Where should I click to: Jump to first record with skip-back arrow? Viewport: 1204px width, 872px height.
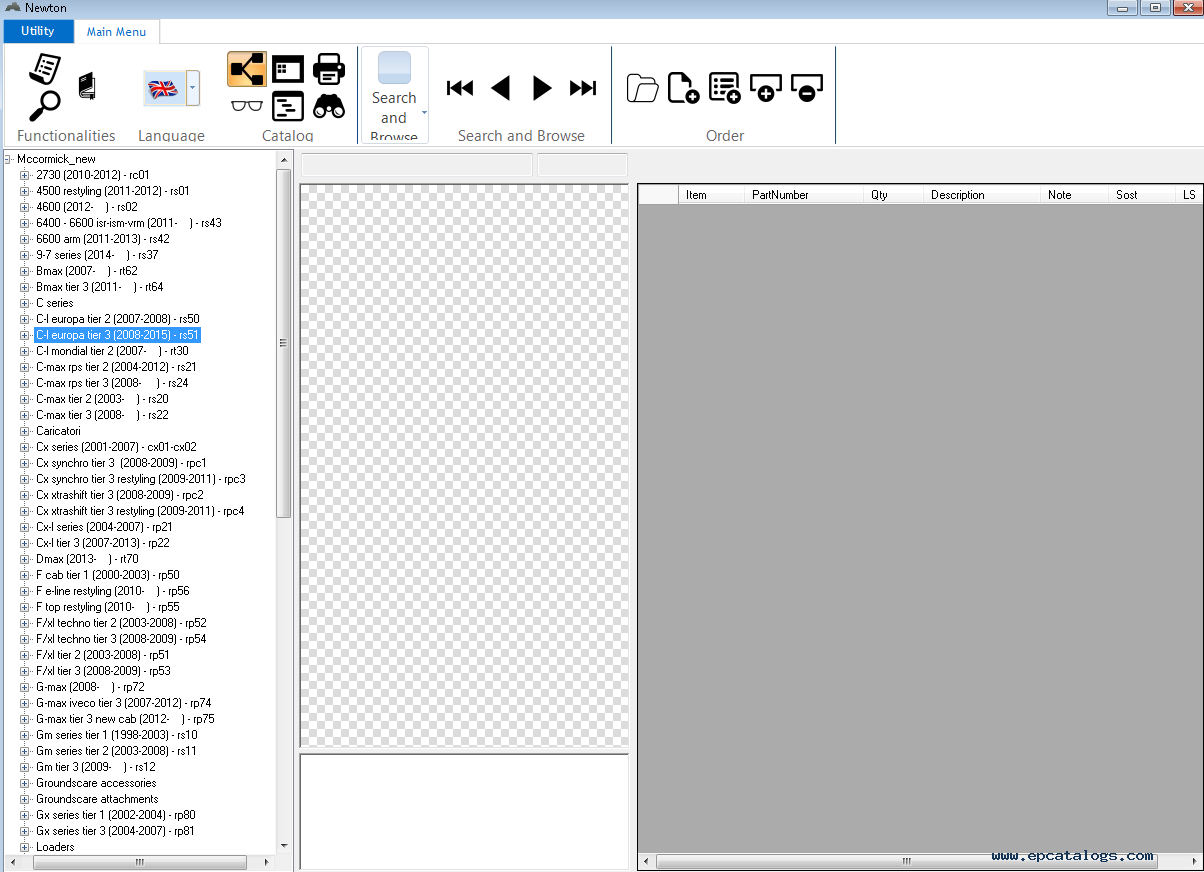[460, 88]
